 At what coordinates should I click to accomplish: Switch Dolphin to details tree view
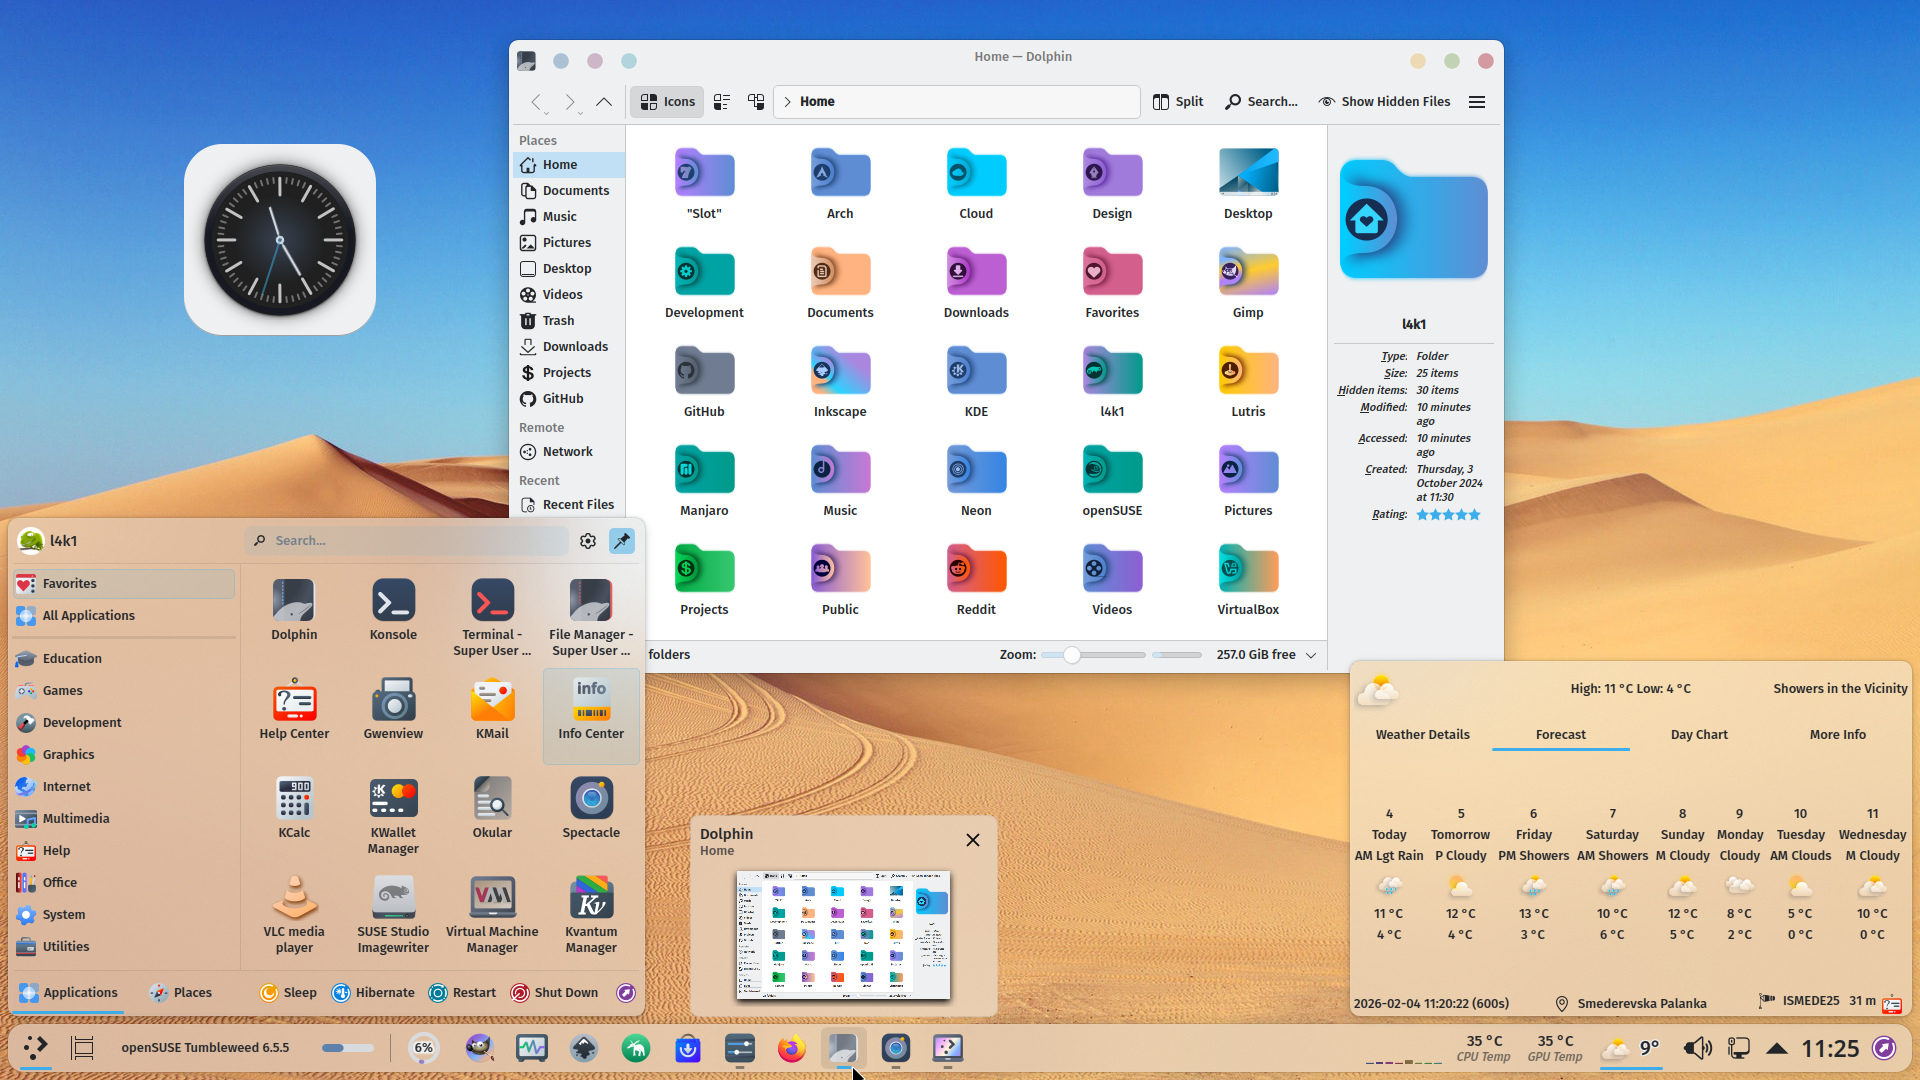pyautogui.click(x=756, y=102)
